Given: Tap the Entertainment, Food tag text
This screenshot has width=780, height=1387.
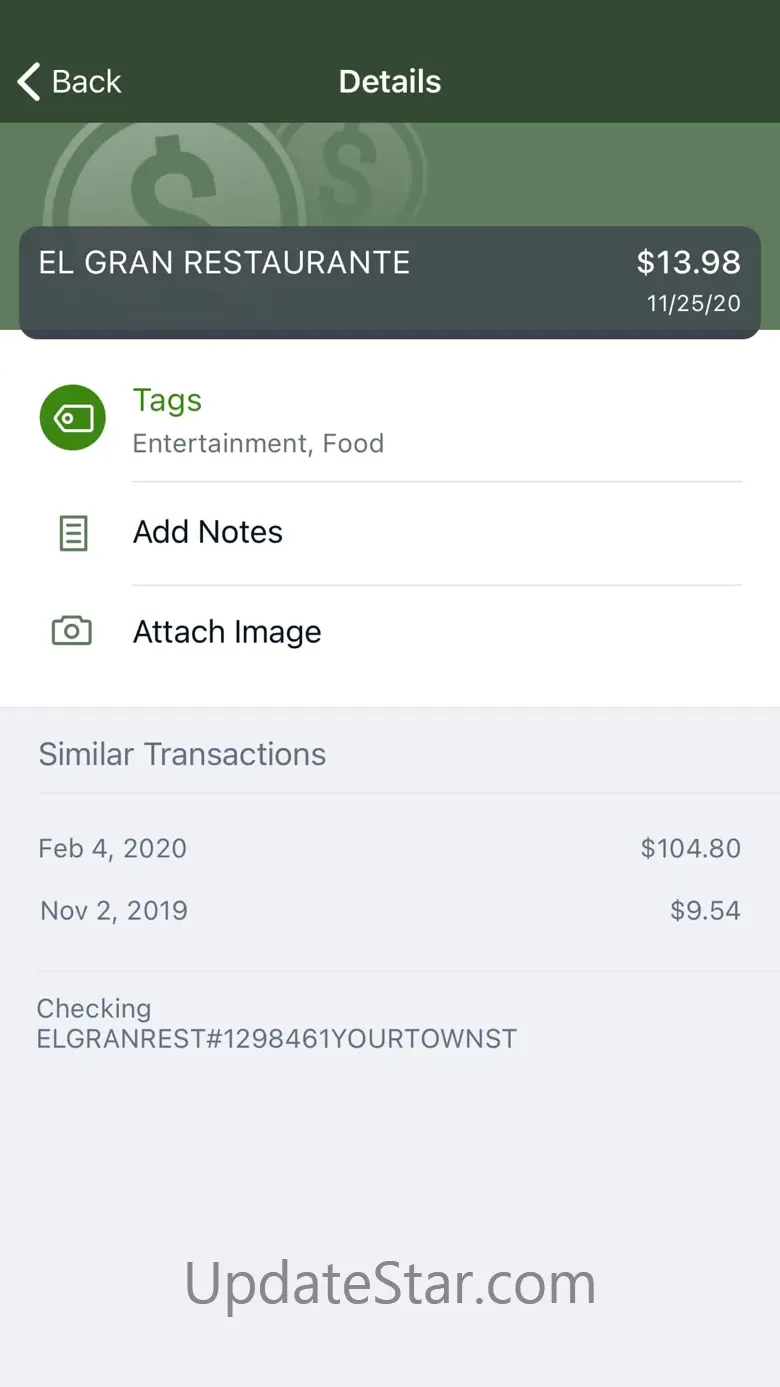Looking at the screenshot, I should (258, 443).
